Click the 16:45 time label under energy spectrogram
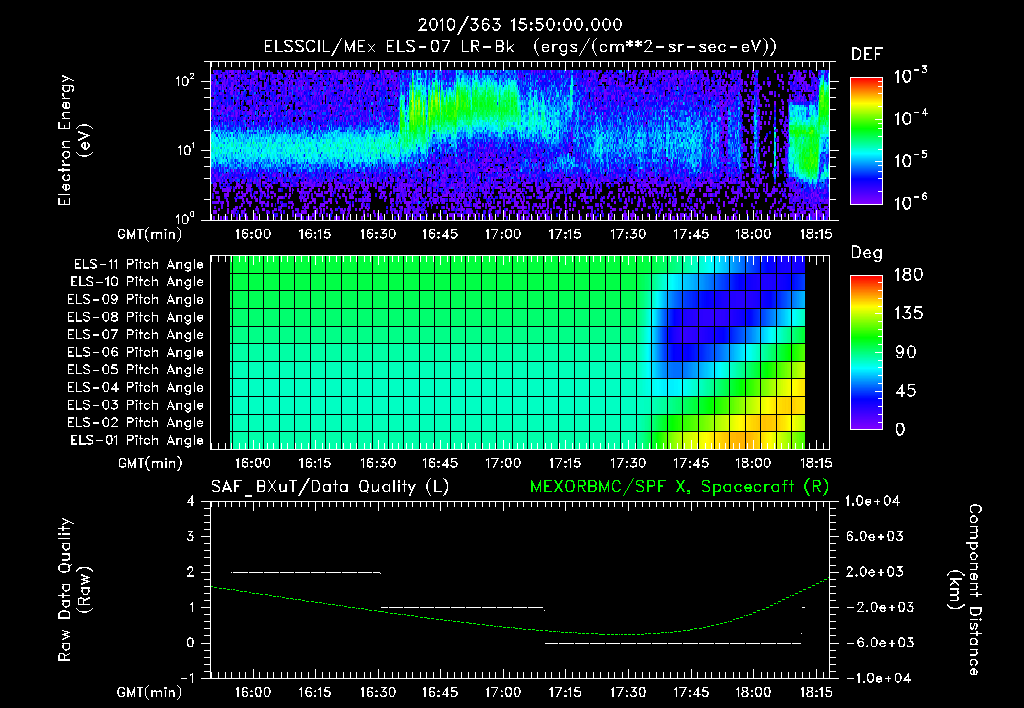This screenshot has width=1024, height=708. click(440, 234)
